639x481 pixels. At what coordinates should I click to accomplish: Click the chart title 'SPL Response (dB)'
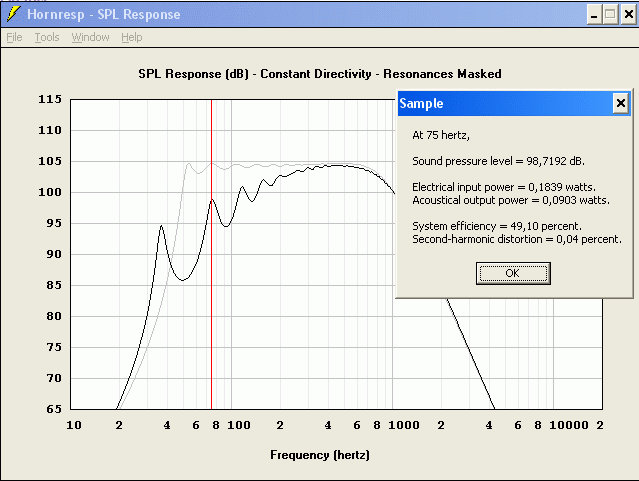click(193, 74)
